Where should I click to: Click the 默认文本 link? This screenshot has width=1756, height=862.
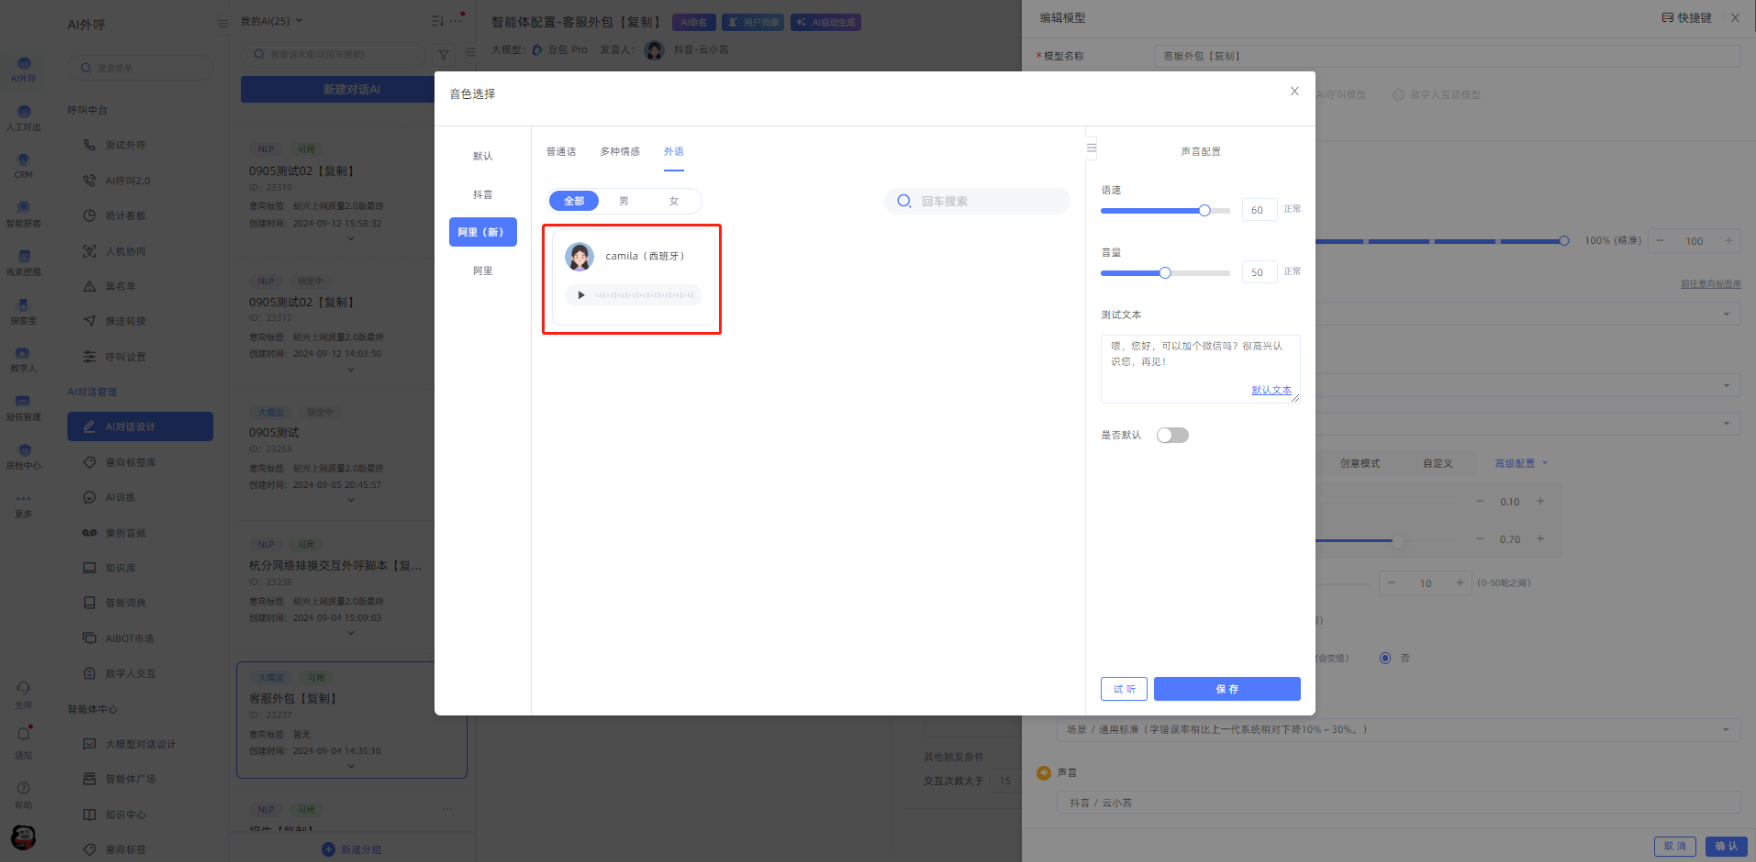point(1271,390)
